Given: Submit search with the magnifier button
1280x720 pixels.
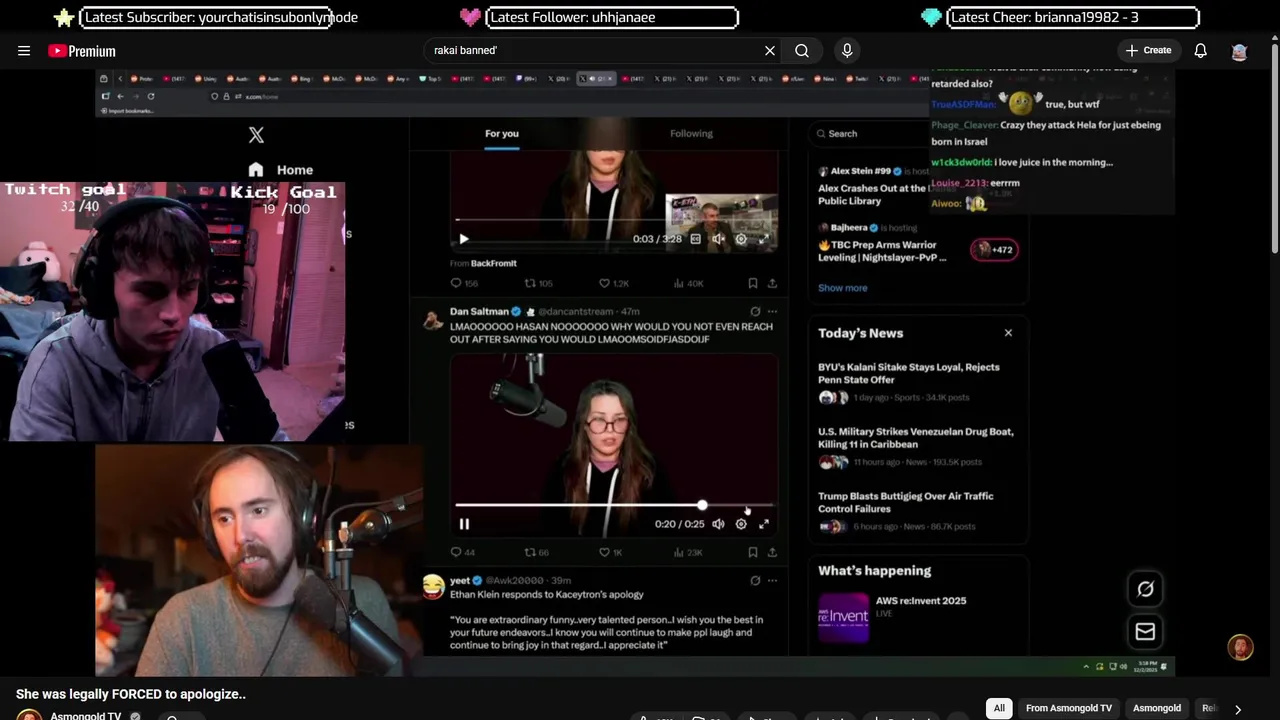Looking at the screenshot, I should pos(802,51).
